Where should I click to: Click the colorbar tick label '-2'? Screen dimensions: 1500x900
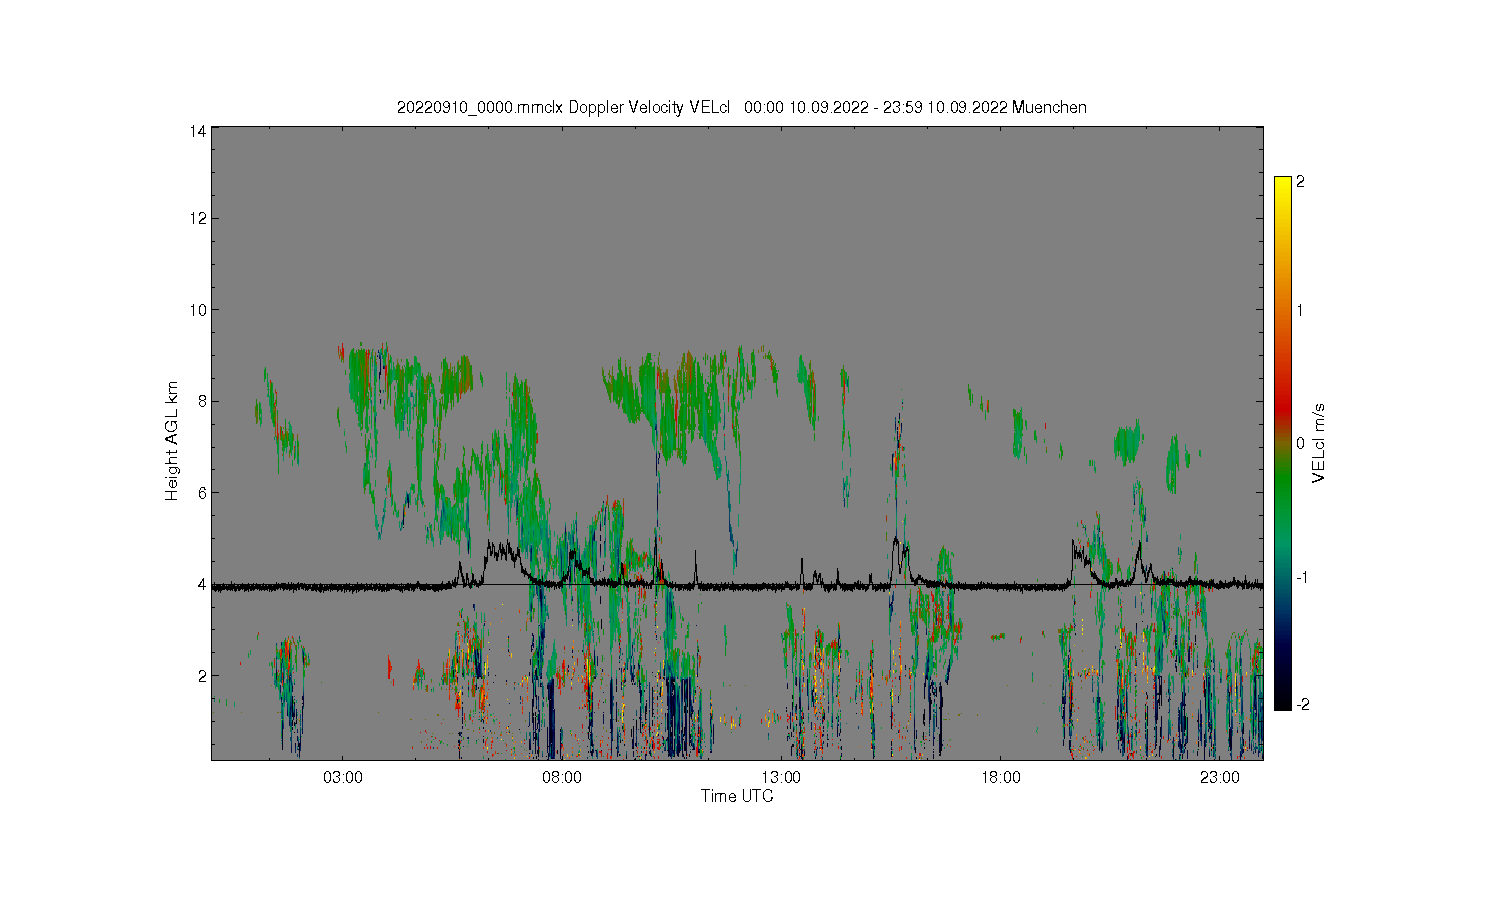click(x=1303, y=704)
